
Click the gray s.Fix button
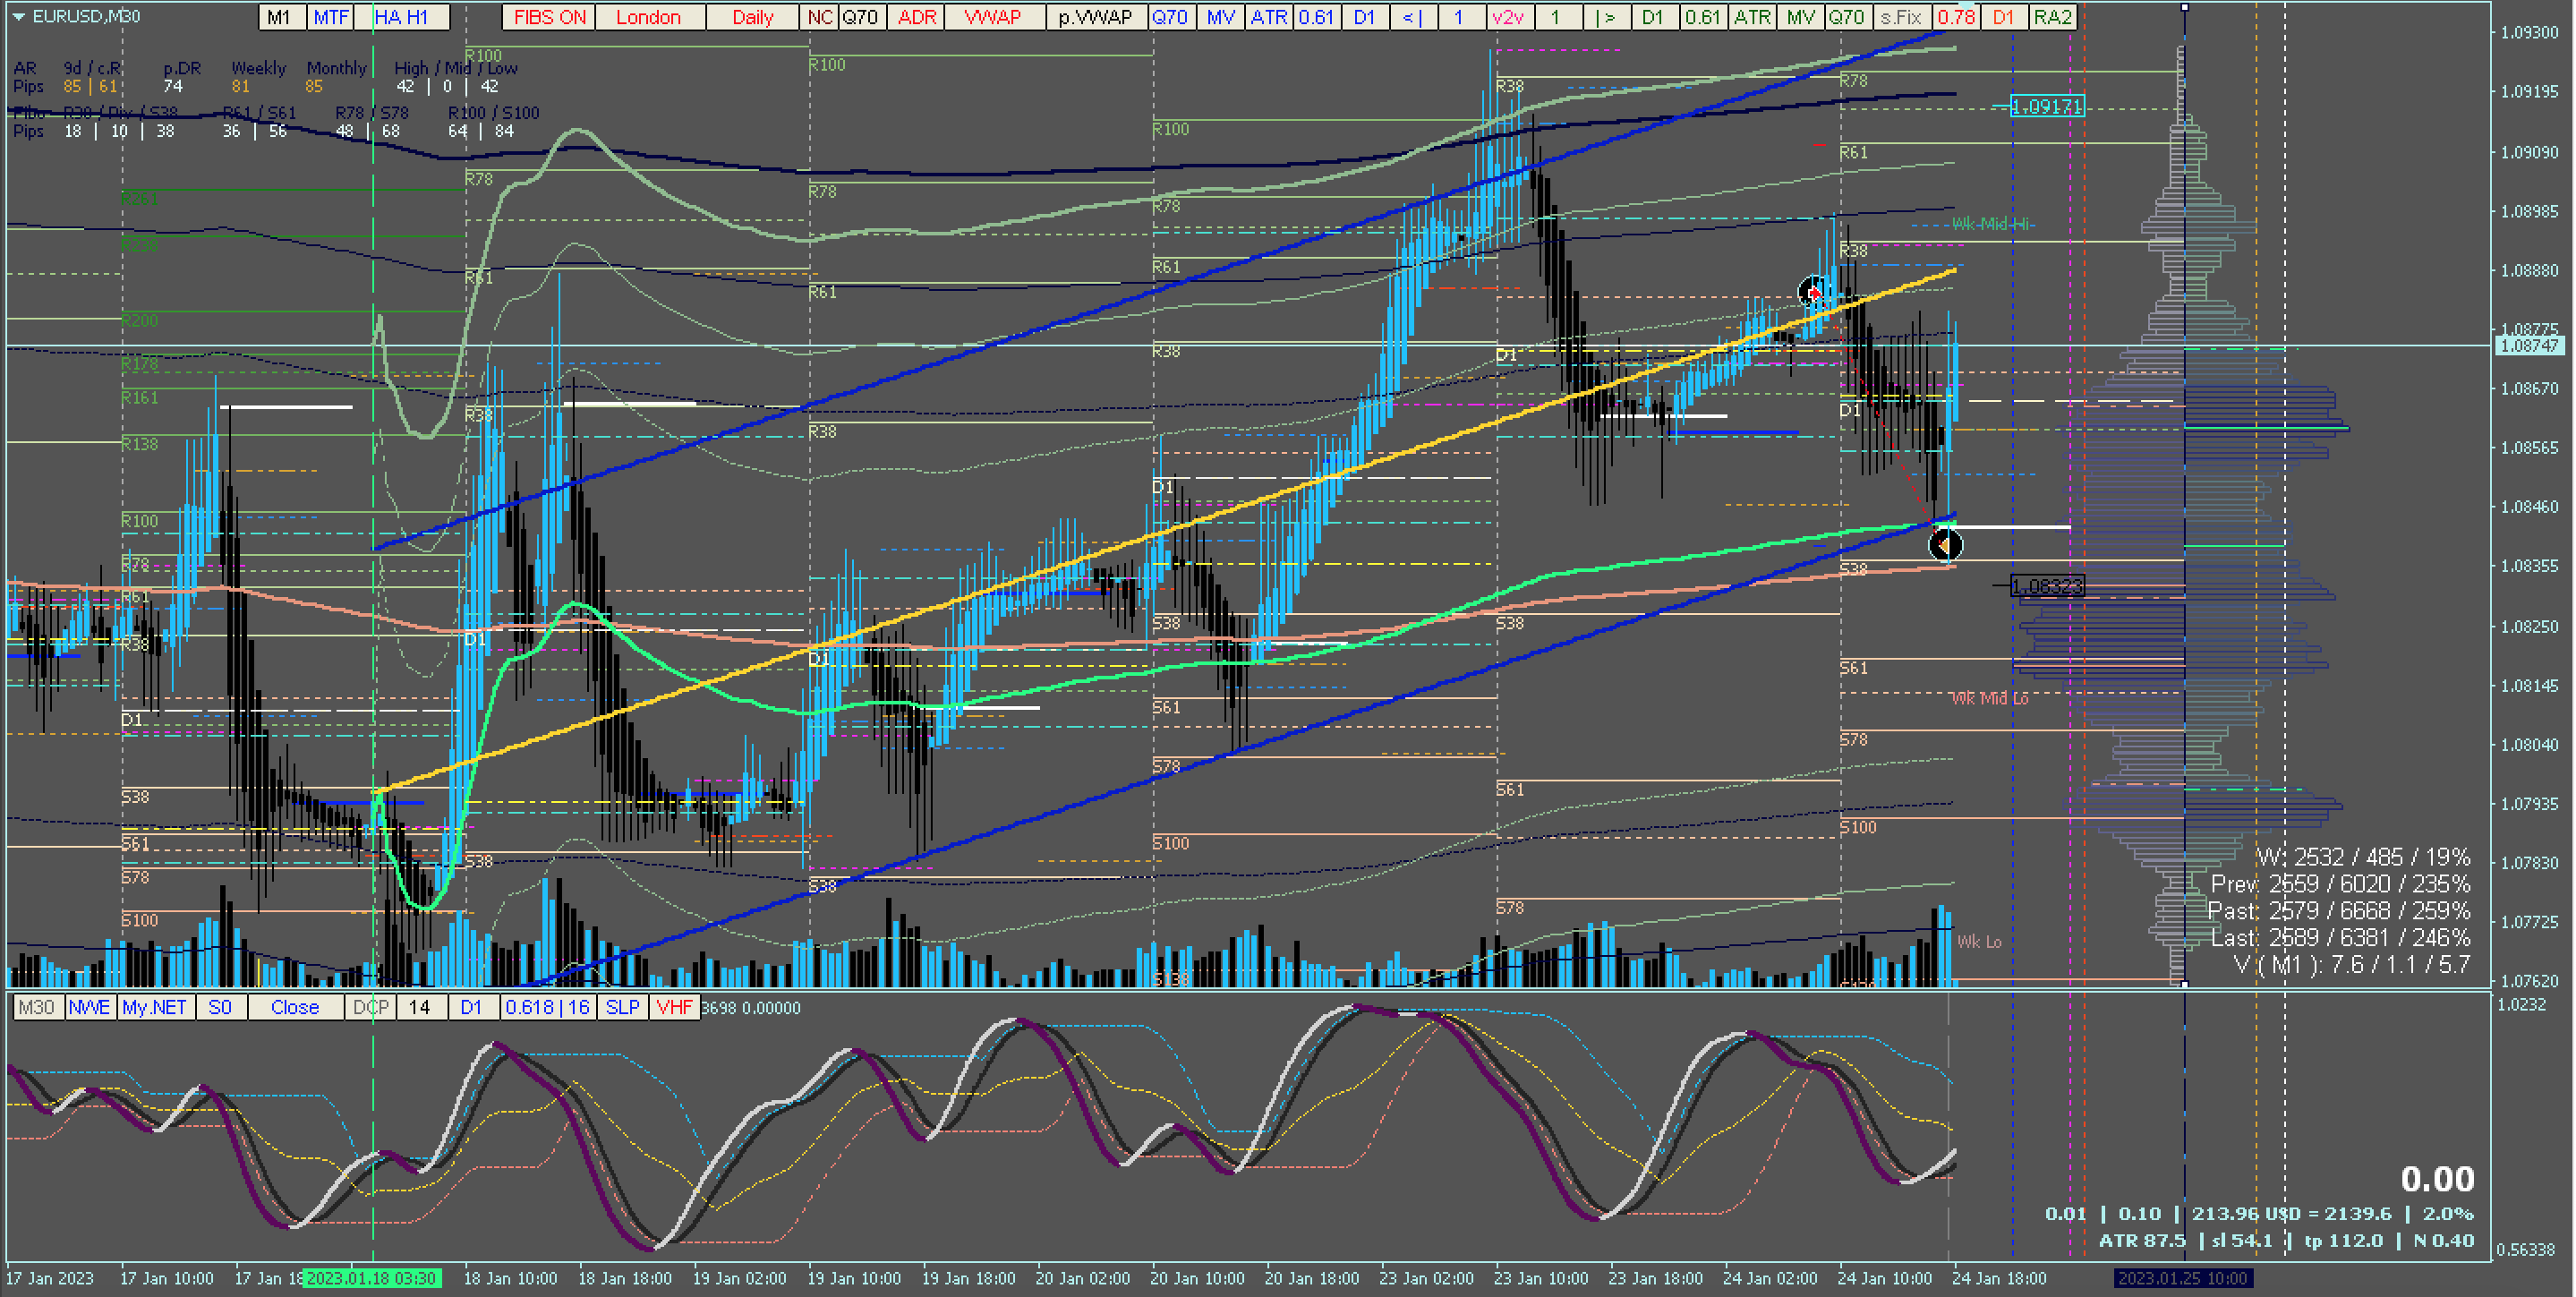coord(1900,17)
